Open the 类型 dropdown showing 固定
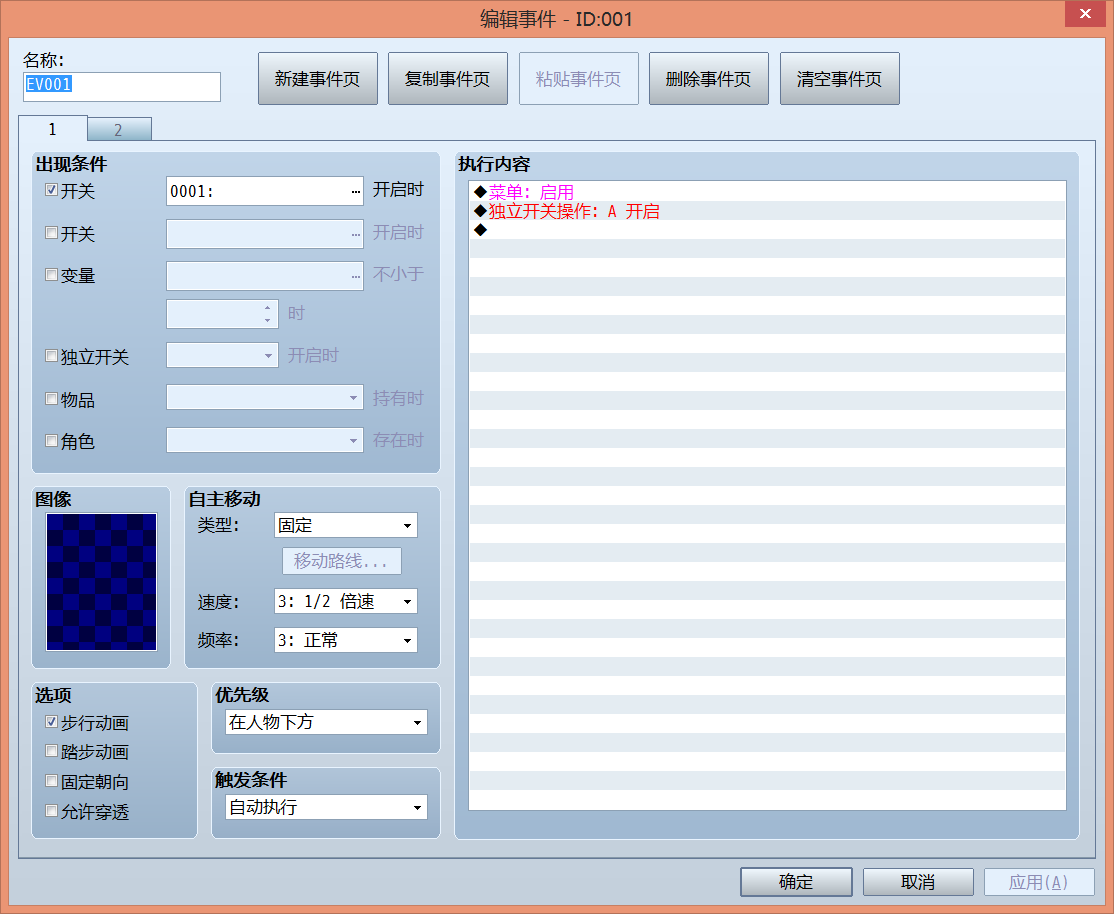Image resolution: width=1114 pixels, height=914 pixels. coord(346,525)
